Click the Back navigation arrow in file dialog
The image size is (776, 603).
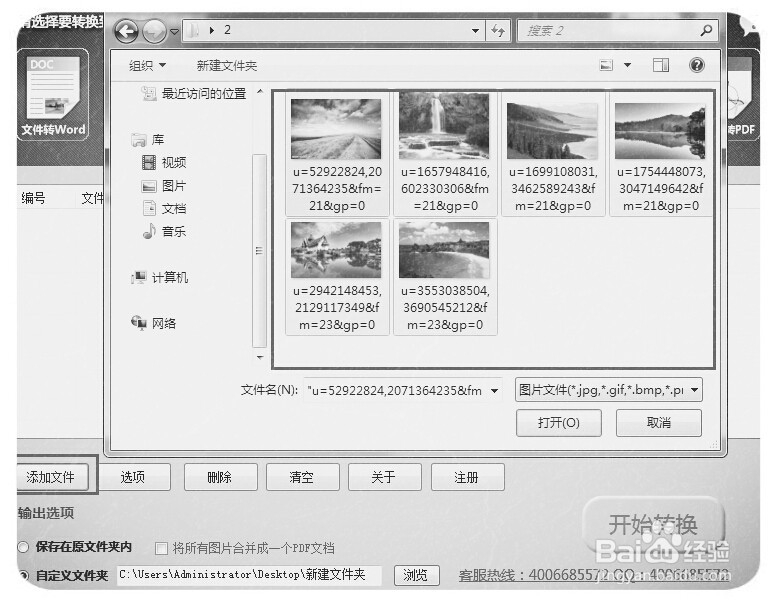(126, 32)
